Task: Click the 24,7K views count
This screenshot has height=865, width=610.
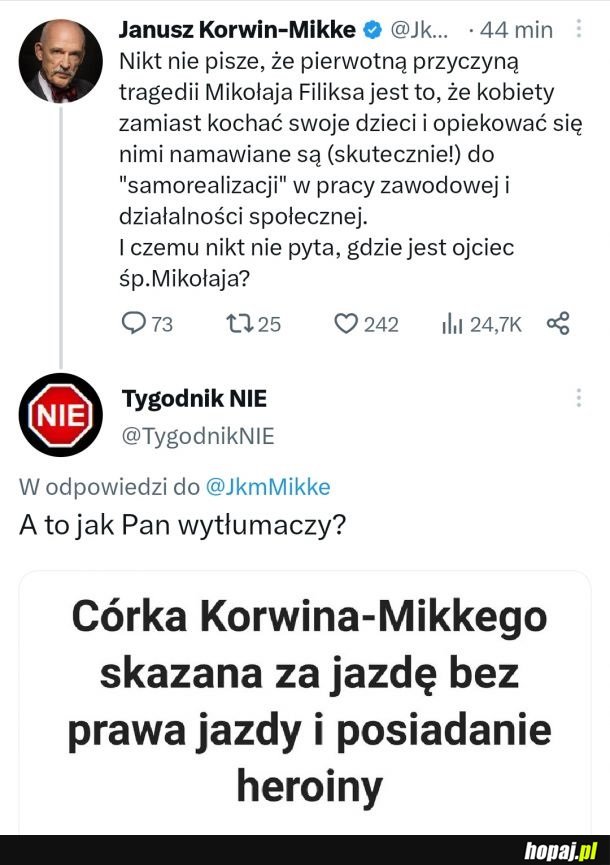Action: pos(496,324)
